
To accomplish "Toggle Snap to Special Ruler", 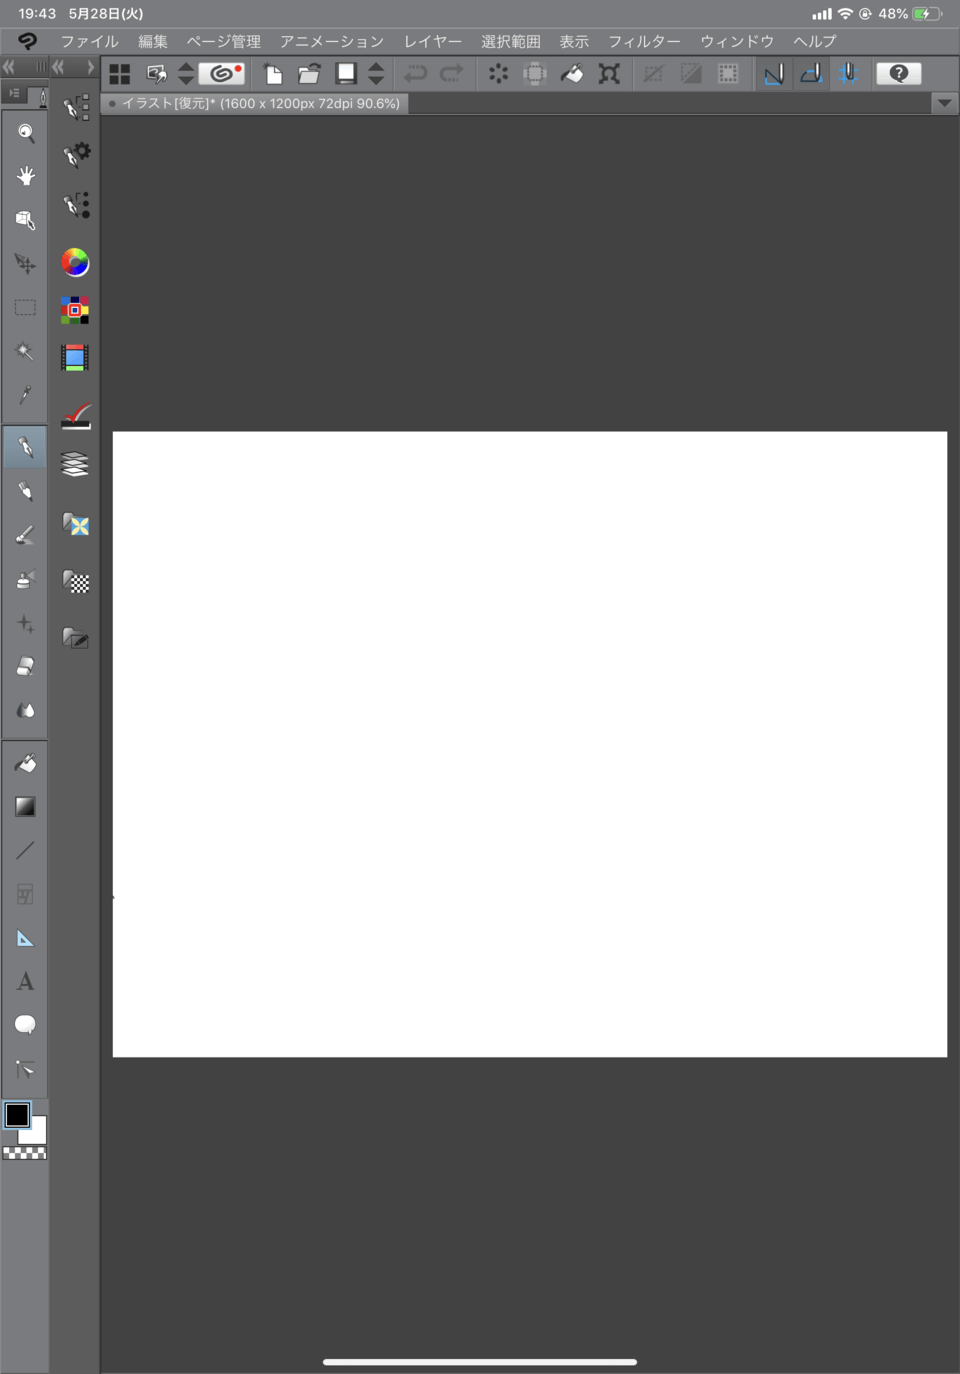I will tap(811, 73).
